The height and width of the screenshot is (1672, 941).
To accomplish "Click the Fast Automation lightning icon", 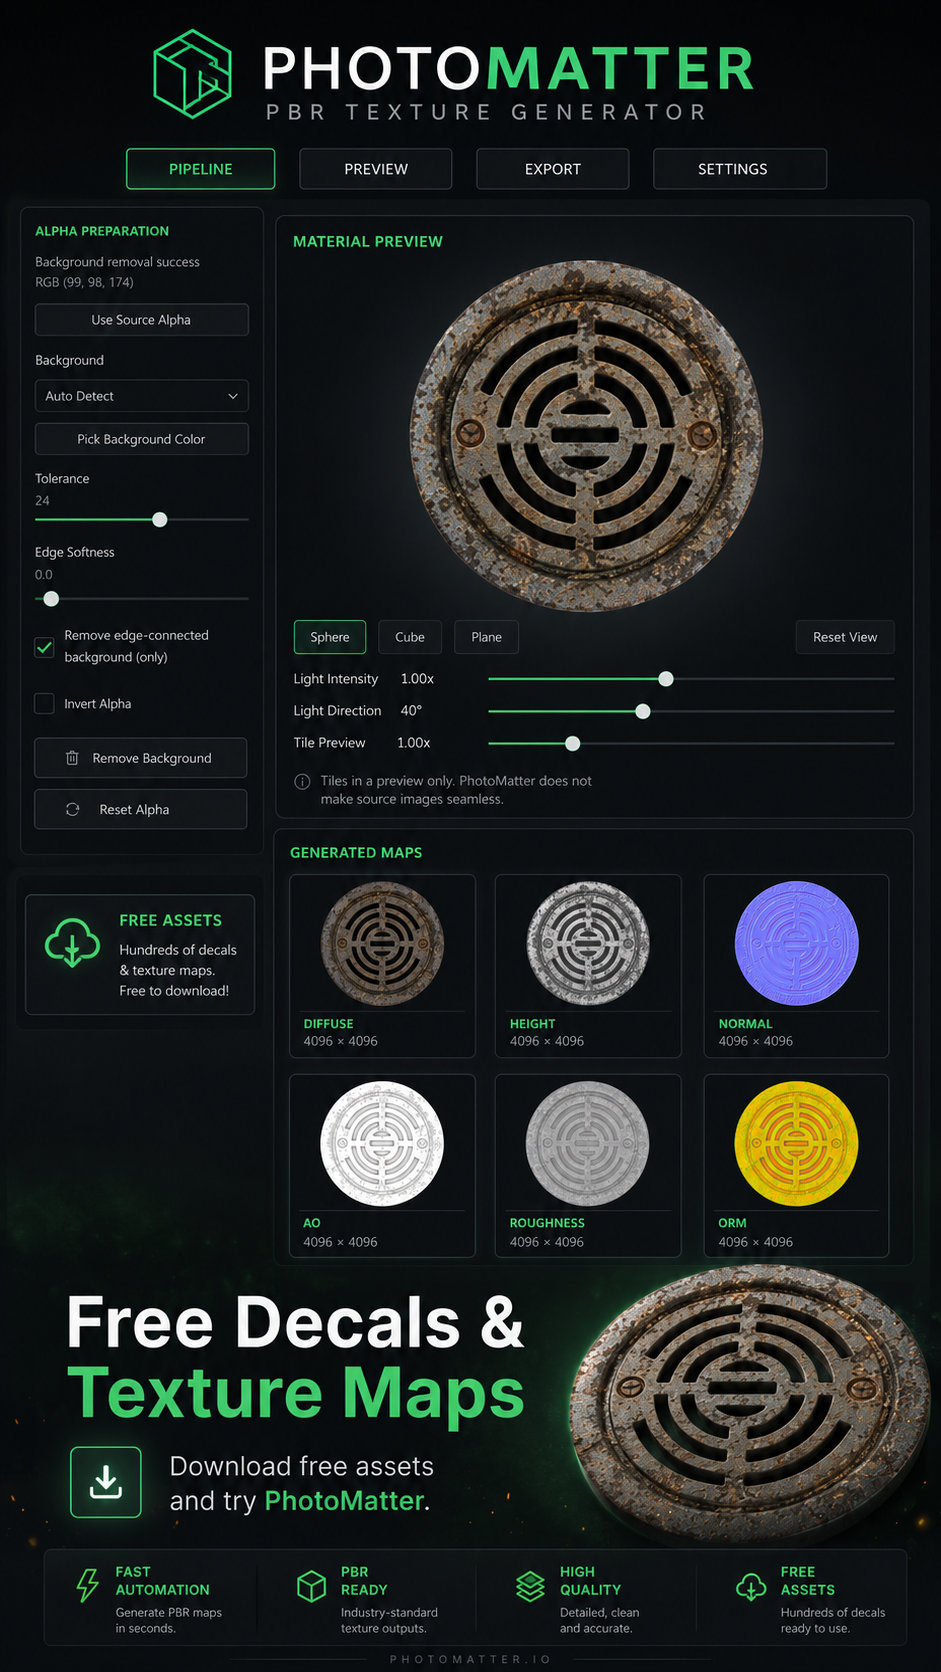I will [x=88, y=1586].
